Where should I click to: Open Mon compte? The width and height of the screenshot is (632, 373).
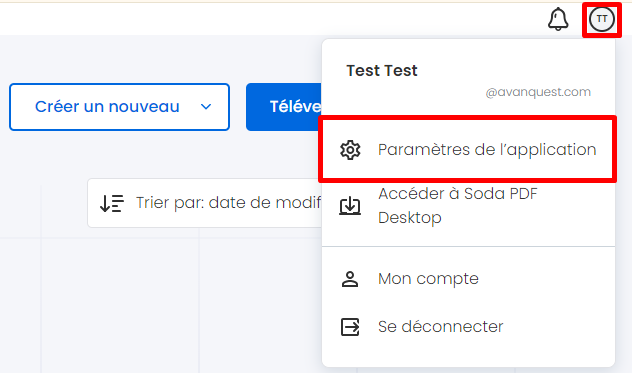tap(468, 279)
